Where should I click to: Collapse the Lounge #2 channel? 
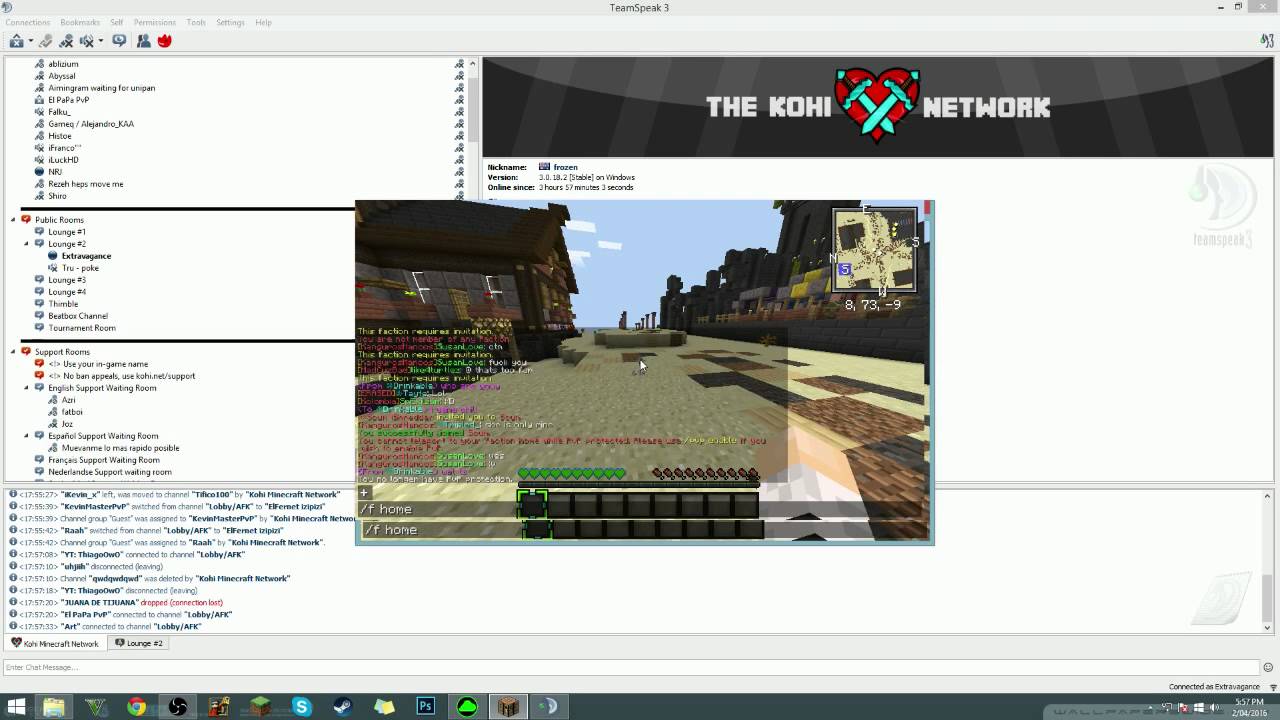pos(27,244)
